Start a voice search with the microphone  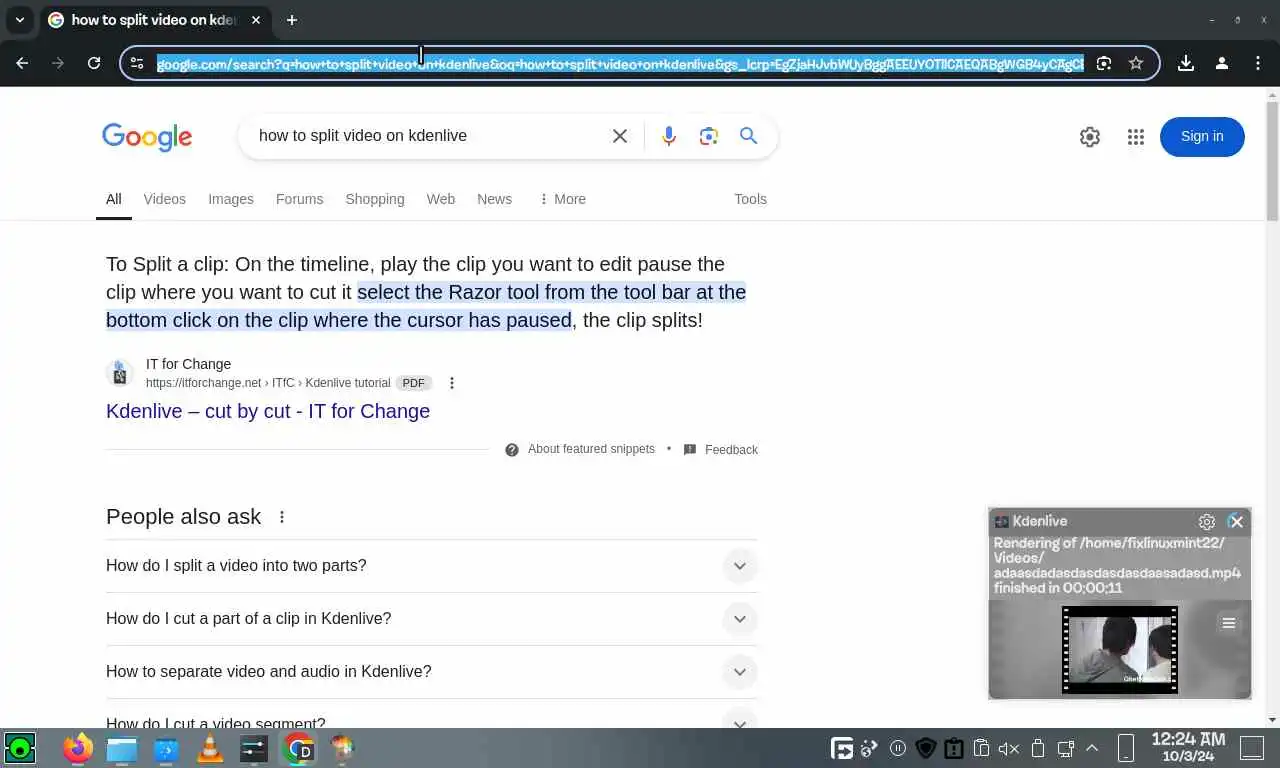[x=669, y=136]
